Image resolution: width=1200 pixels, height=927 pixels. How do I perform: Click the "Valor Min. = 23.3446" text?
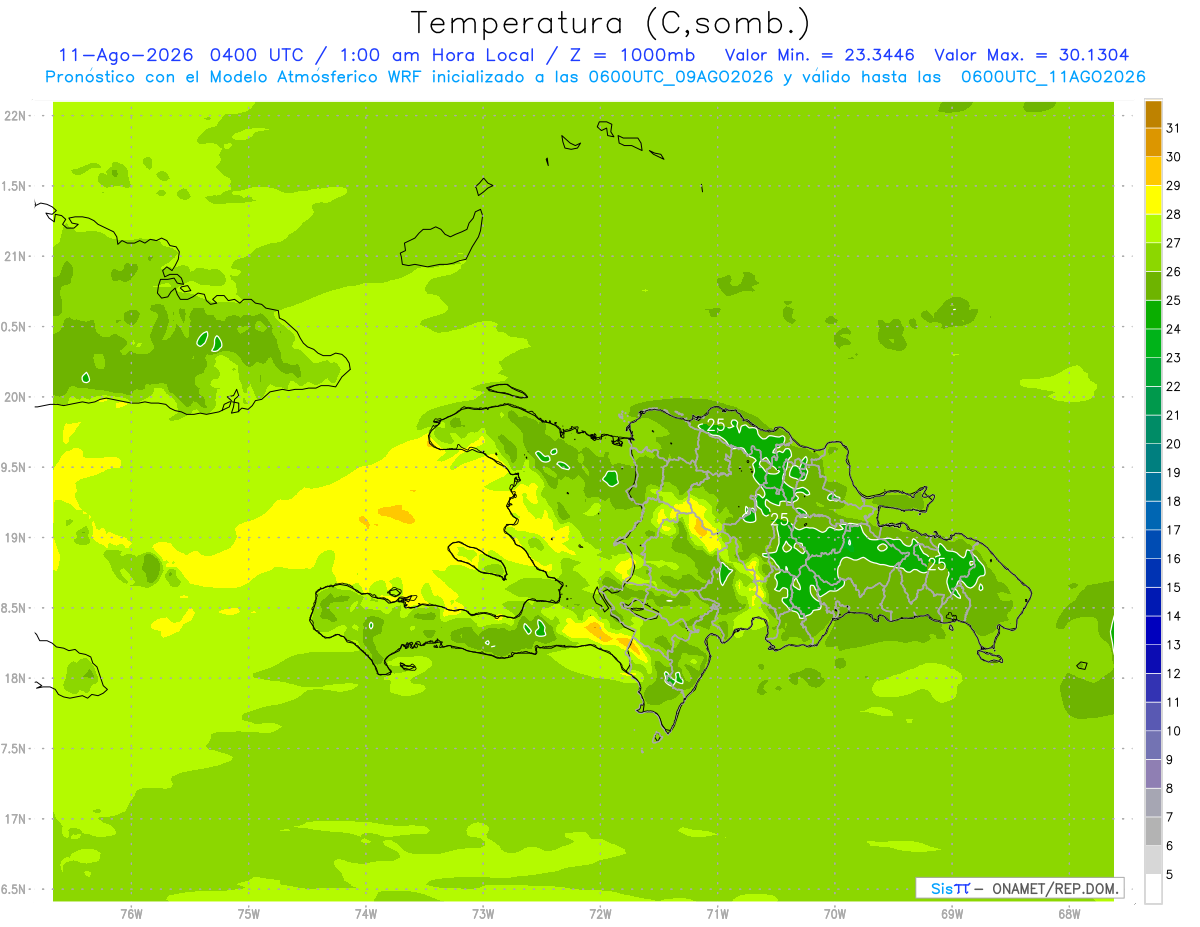pos(820,55)
